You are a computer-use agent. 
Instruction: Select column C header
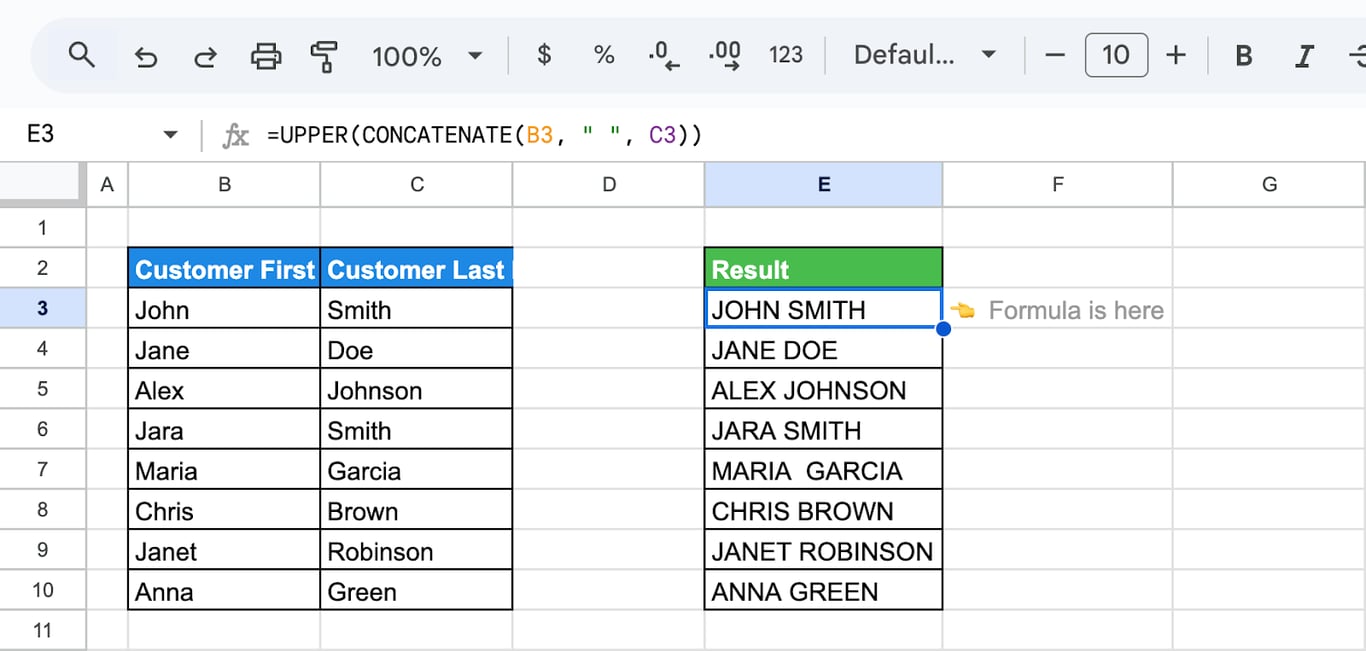click(417, 185)
